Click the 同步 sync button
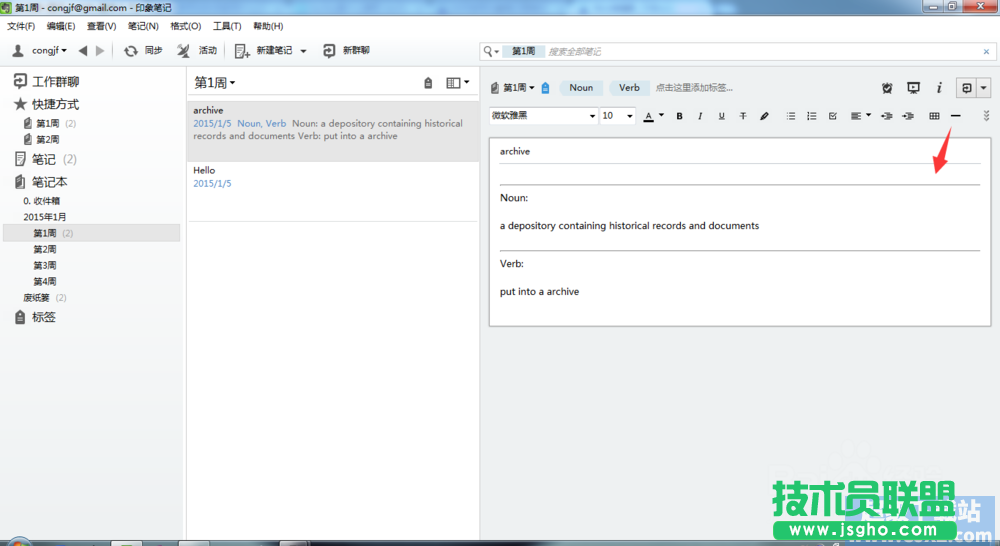Viewport: 1000px width, 546px height. click(143, 50)
